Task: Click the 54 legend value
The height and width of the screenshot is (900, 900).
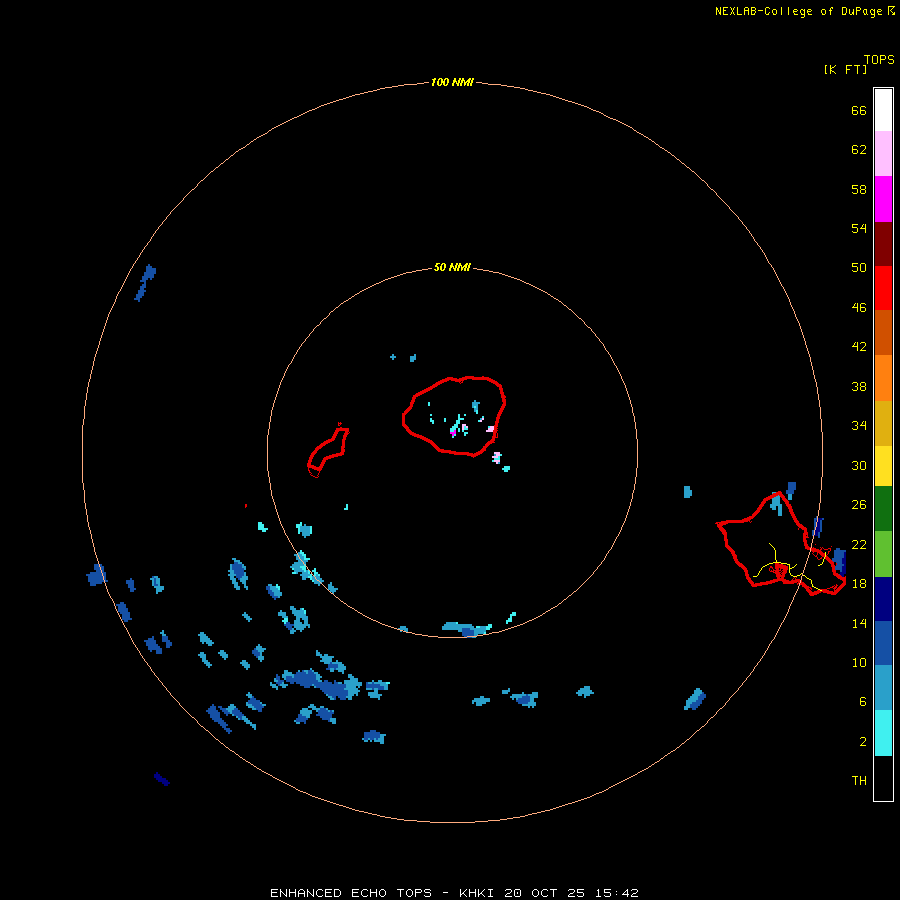Action: coord(859,228)
